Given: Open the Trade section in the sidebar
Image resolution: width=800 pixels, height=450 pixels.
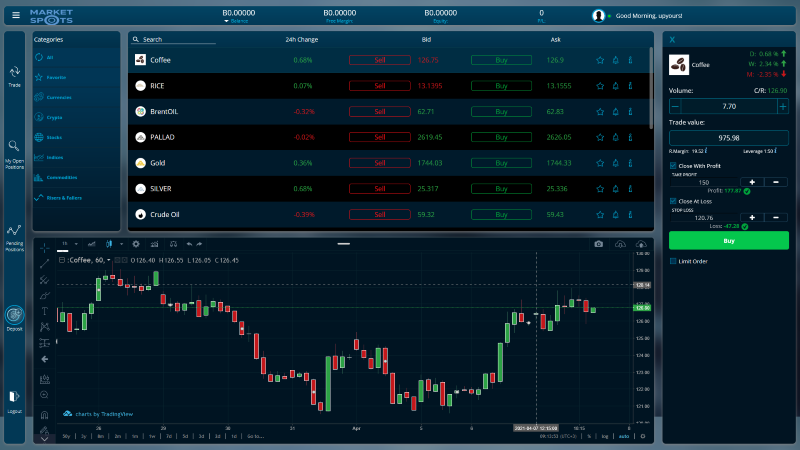Looking at the screenshot, I should [x=14, y=76].
